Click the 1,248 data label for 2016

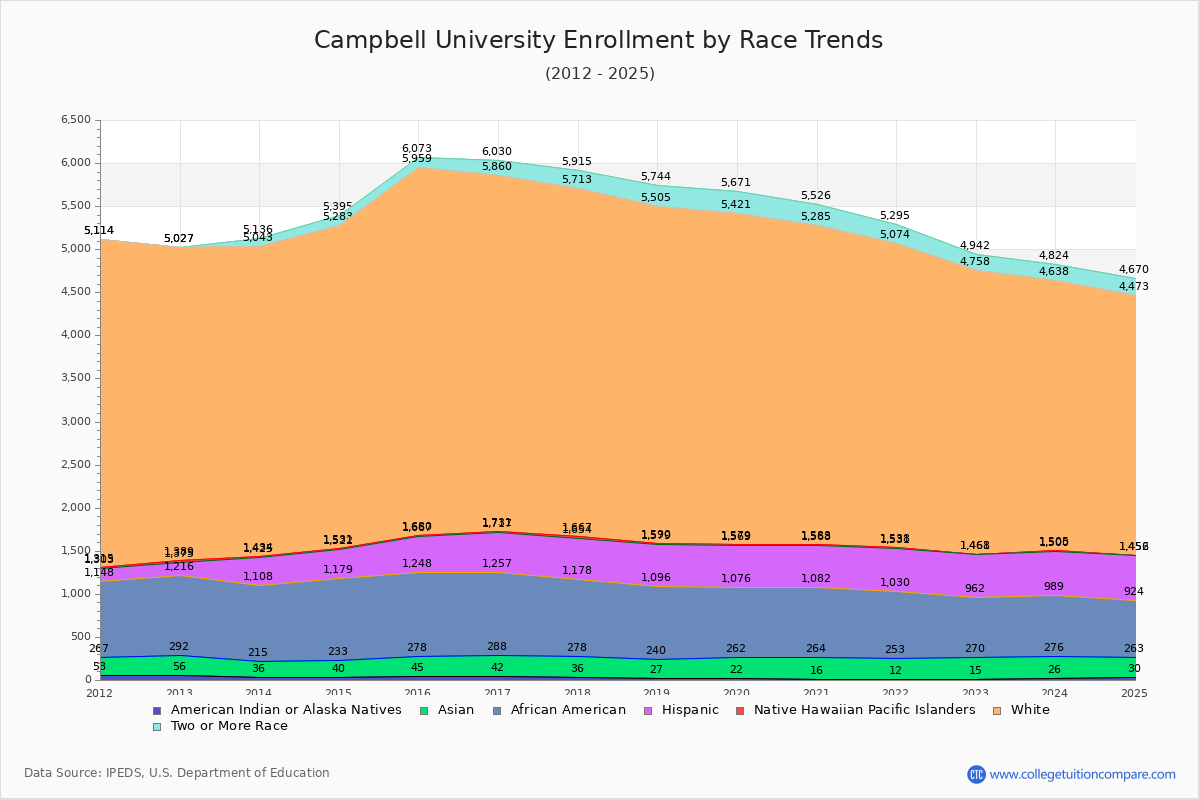417,563
